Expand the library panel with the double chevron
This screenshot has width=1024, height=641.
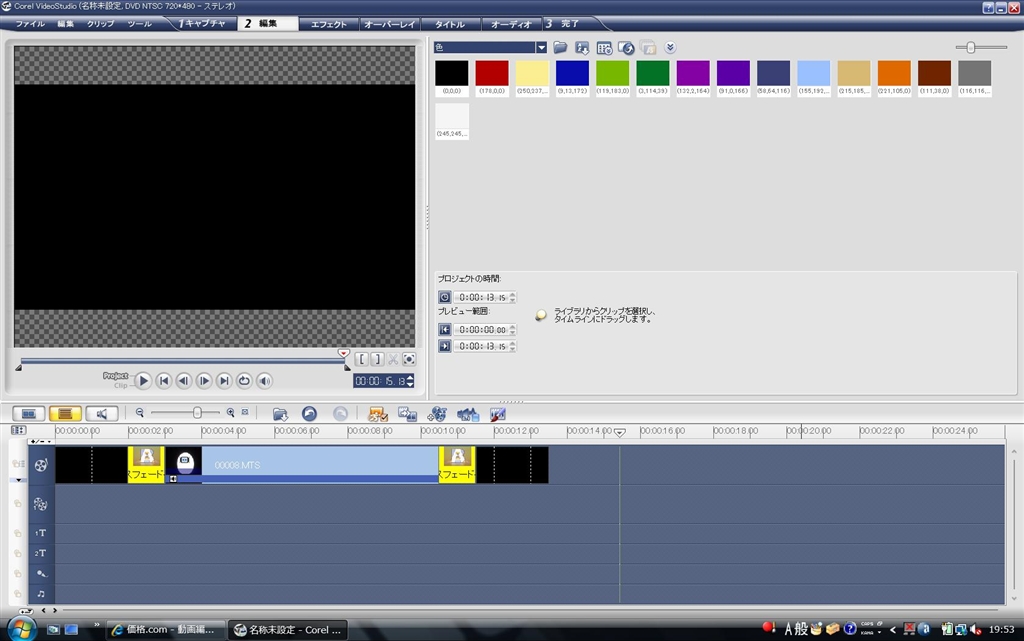(x=670, y=47)
